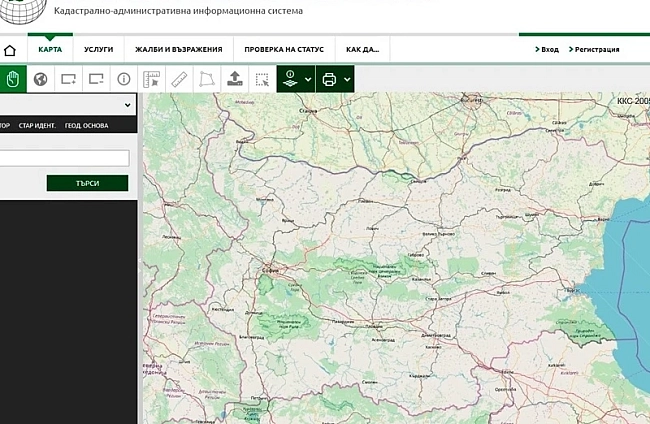This screenshot has height=424, width=650.
Task: Click the globe full extent icon
Action: (x=41, y=78)
